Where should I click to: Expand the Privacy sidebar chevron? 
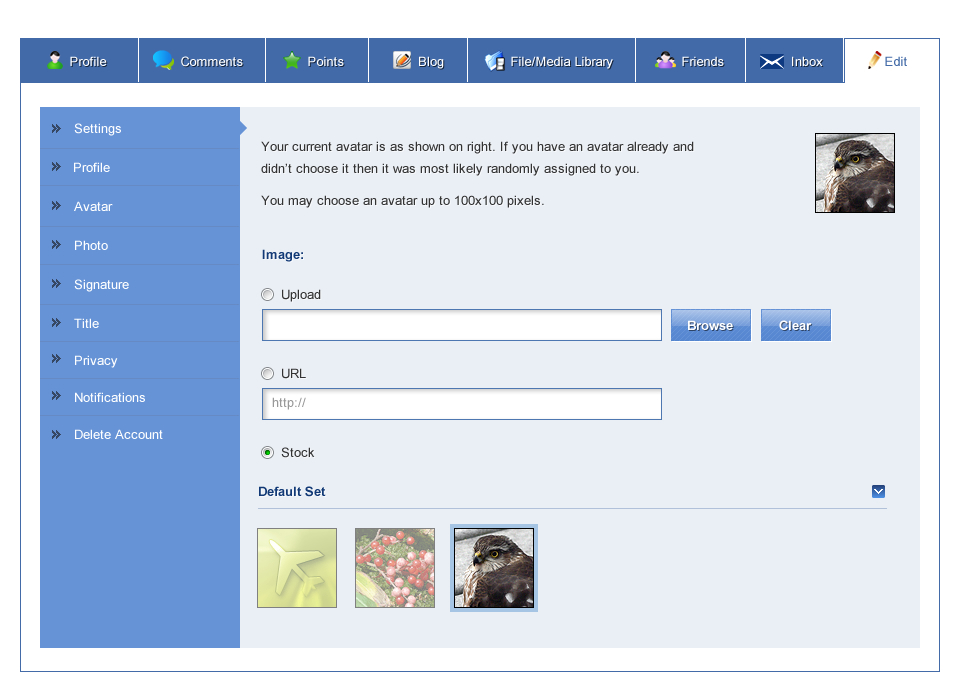(56, 359)
